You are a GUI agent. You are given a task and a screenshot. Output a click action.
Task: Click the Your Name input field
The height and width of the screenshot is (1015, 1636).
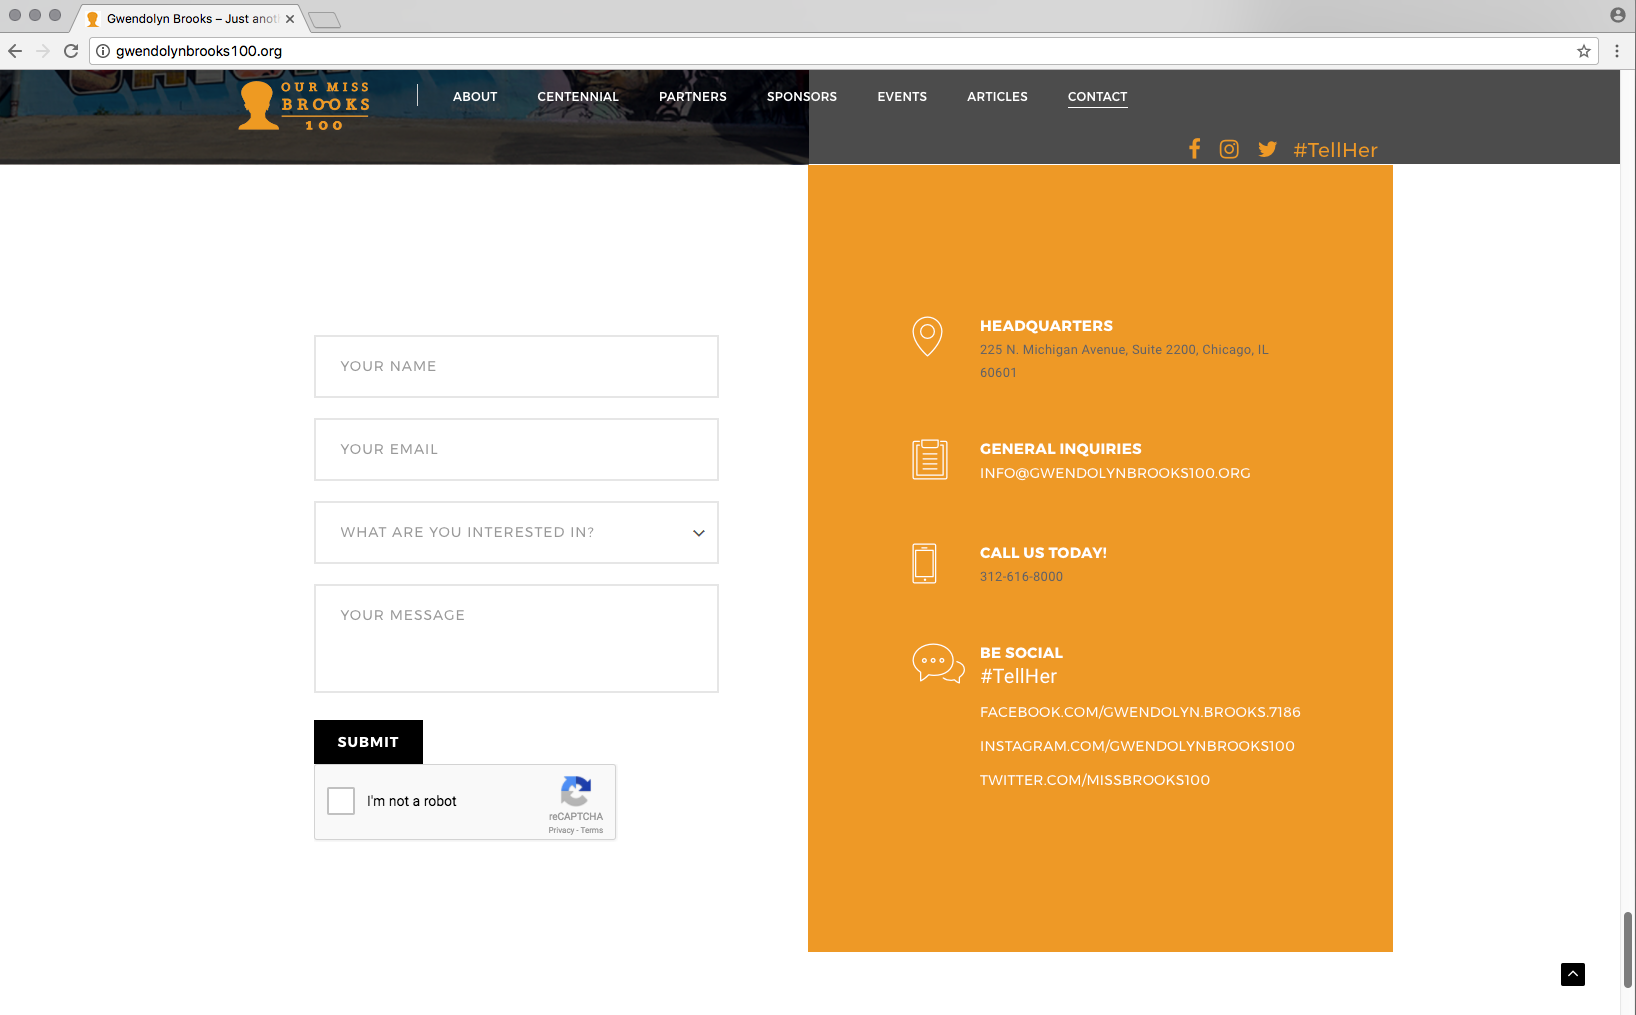click(x=516, y=366)
